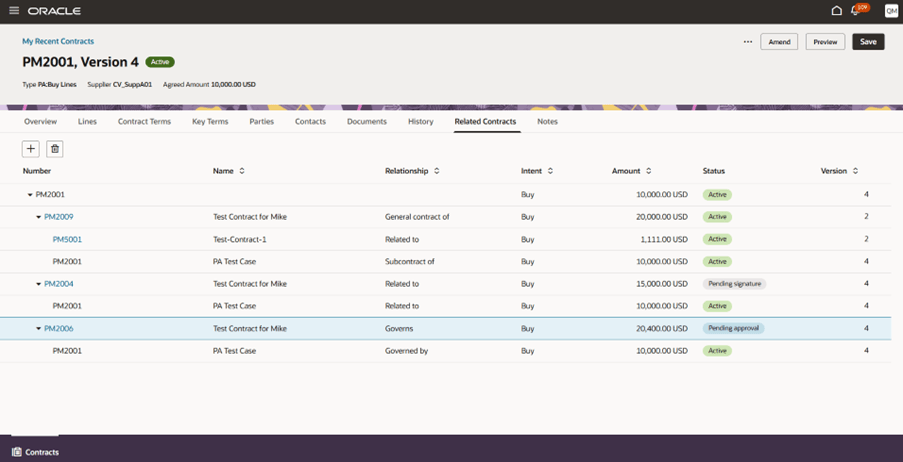Open the hamburger navigation menu
This screenshot has width=903, height=462.
tap(14, 11)
